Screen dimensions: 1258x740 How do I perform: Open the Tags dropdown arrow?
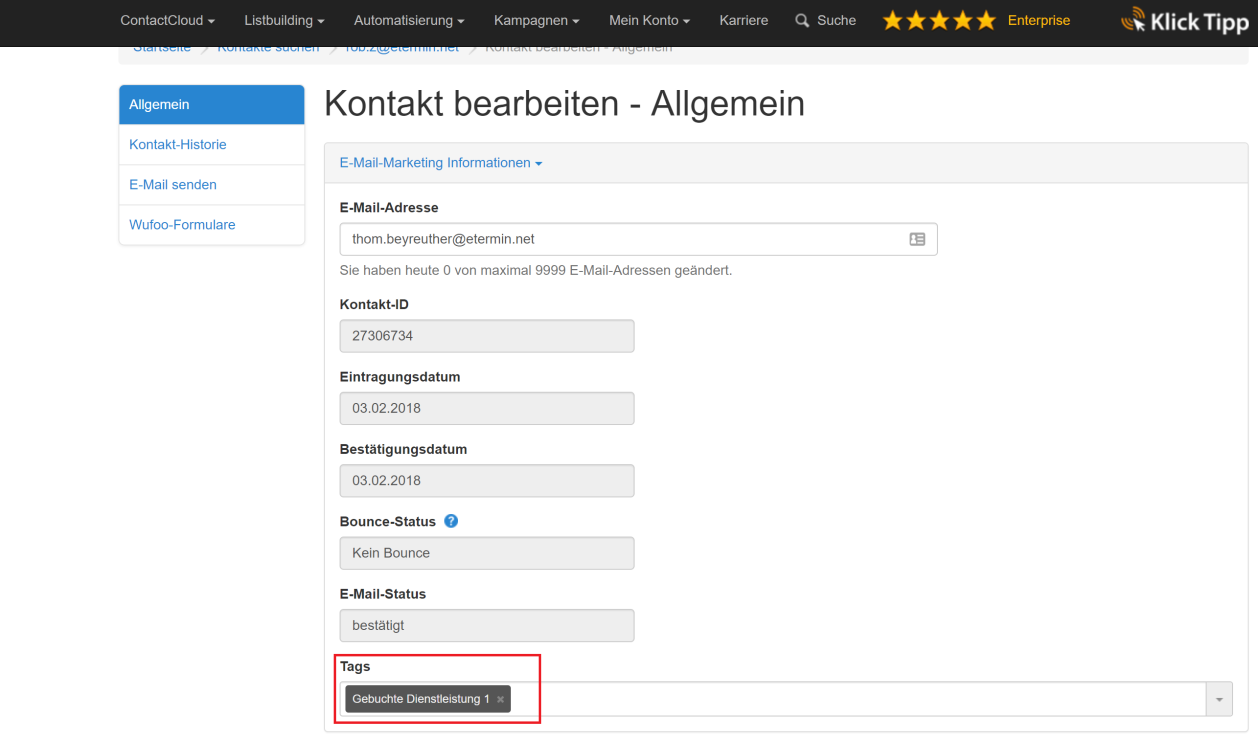click(1218, 700)
